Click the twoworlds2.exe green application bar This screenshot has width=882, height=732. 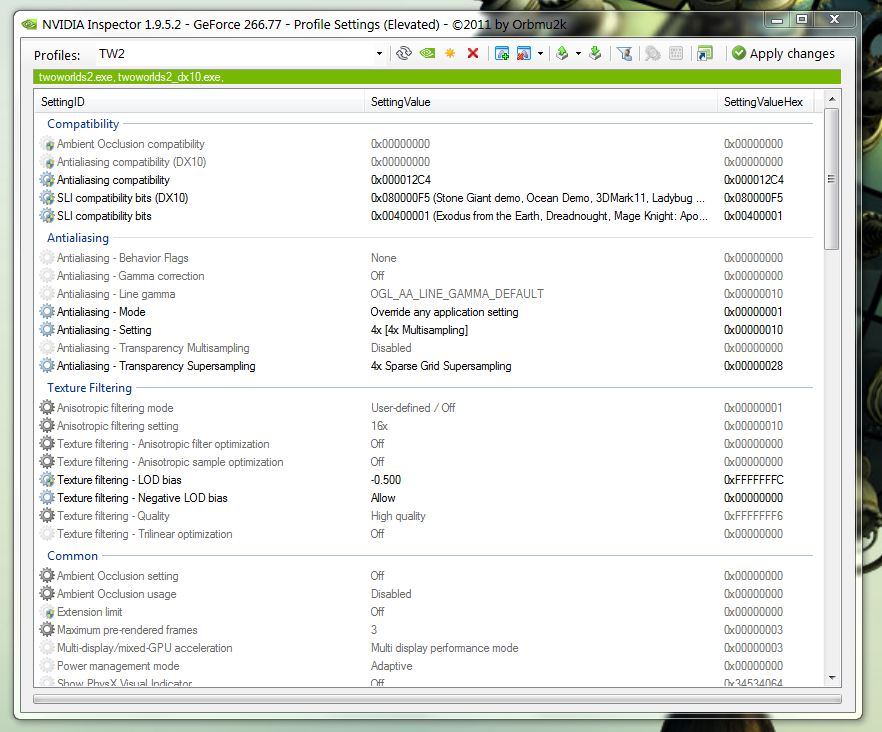click(437, 77)
